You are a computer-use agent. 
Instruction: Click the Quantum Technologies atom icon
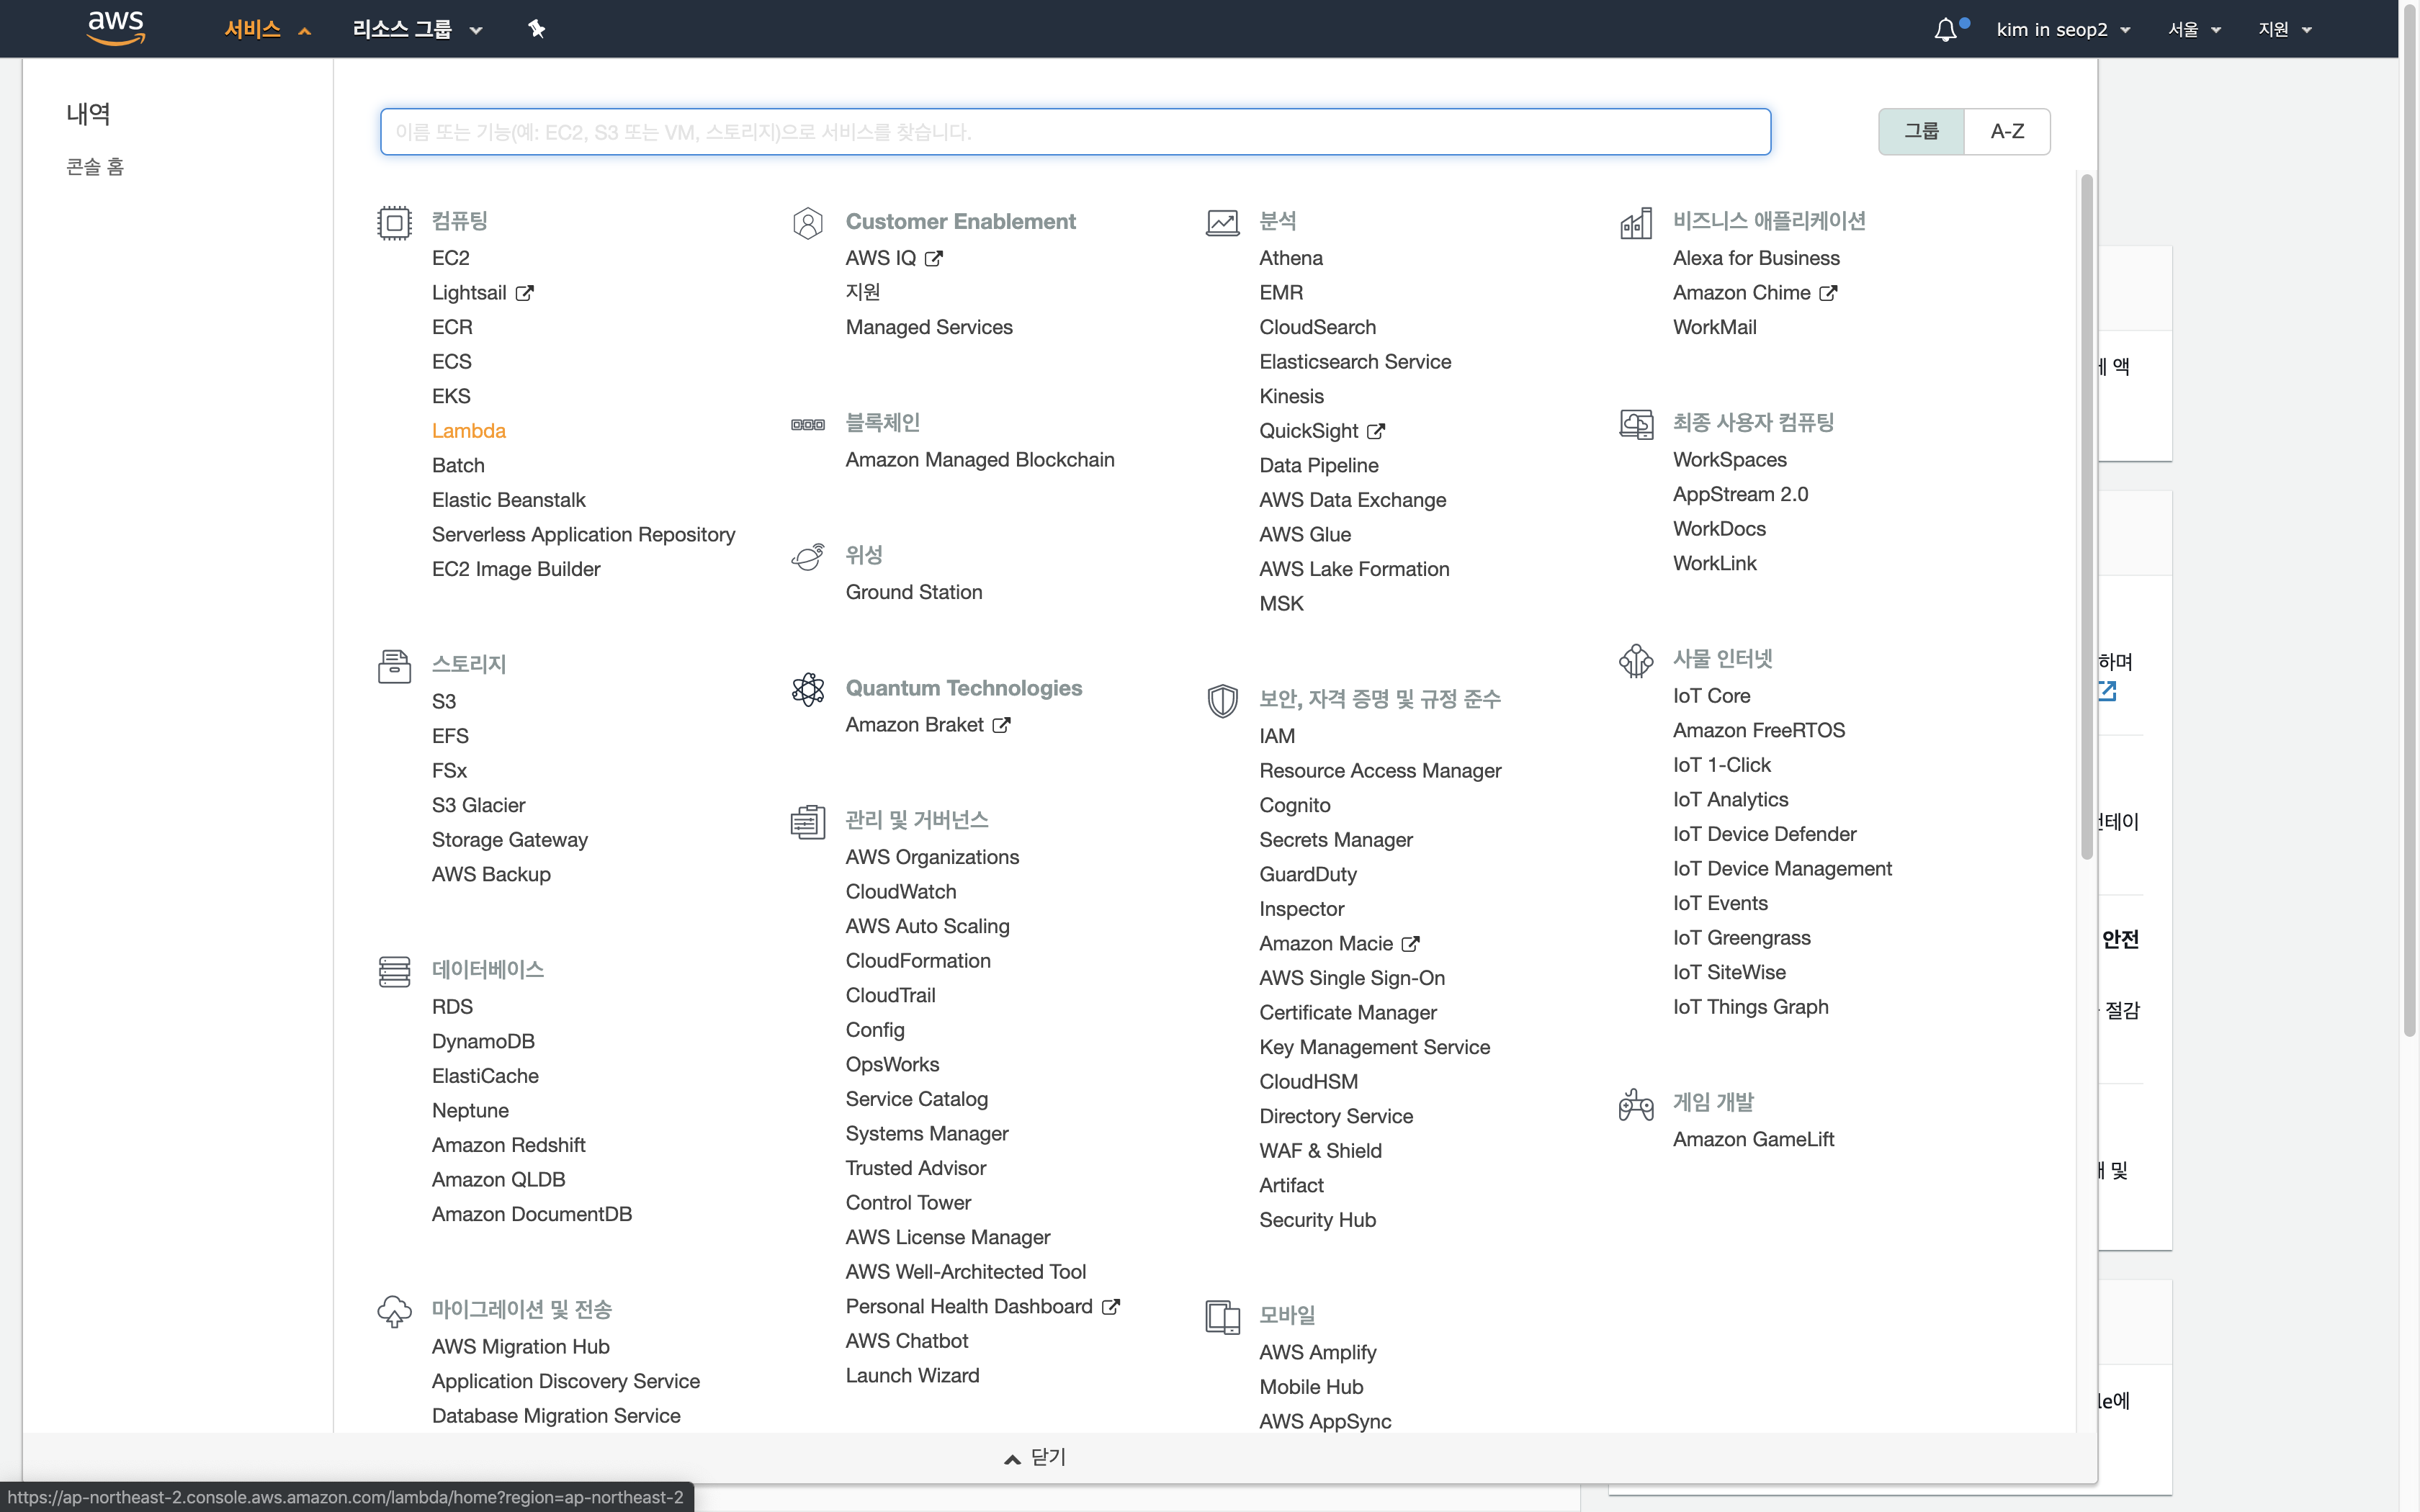coord(808,689)
